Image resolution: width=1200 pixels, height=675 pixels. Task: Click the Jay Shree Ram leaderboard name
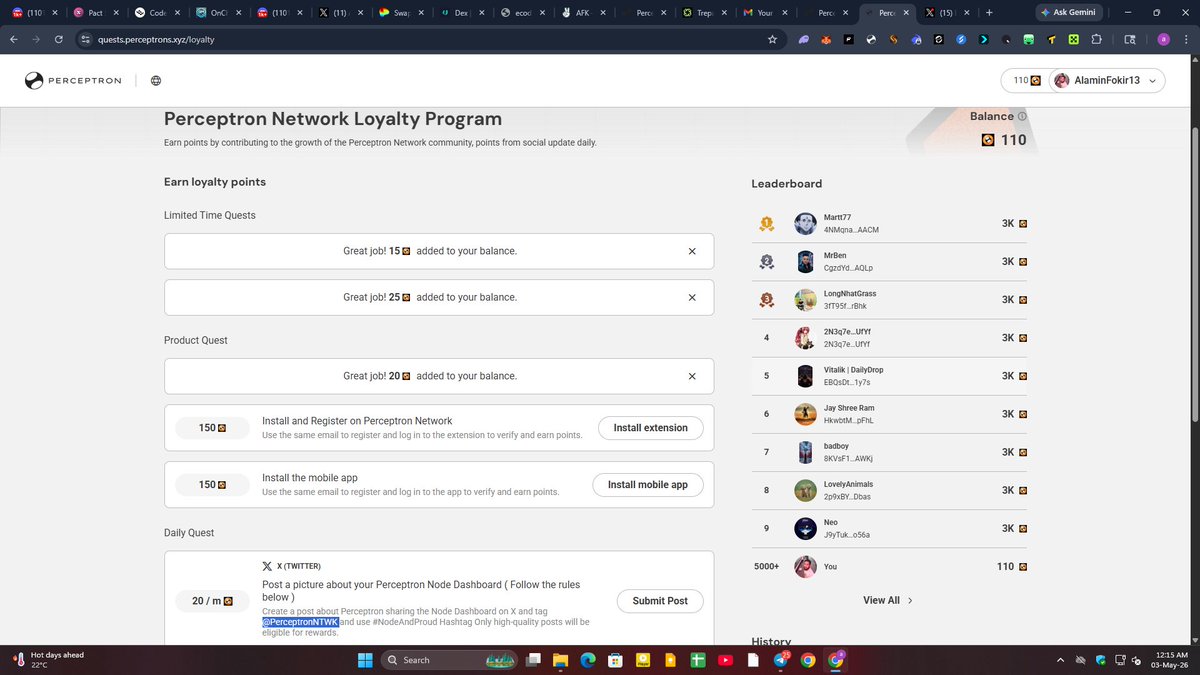tap(849, 408)
